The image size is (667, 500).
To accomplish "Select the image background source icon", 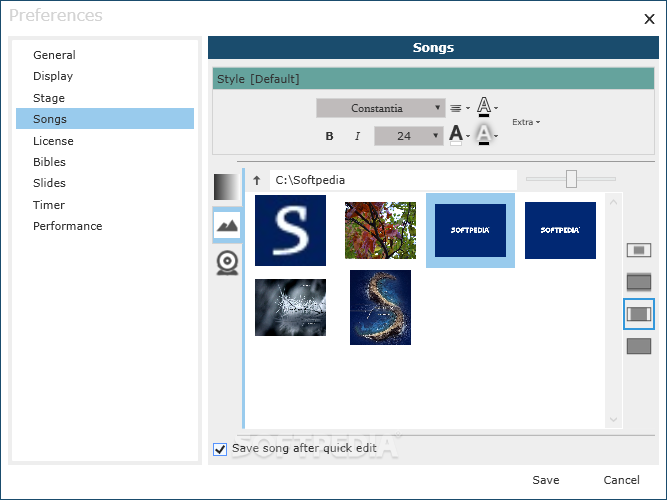I will point(228,225).
